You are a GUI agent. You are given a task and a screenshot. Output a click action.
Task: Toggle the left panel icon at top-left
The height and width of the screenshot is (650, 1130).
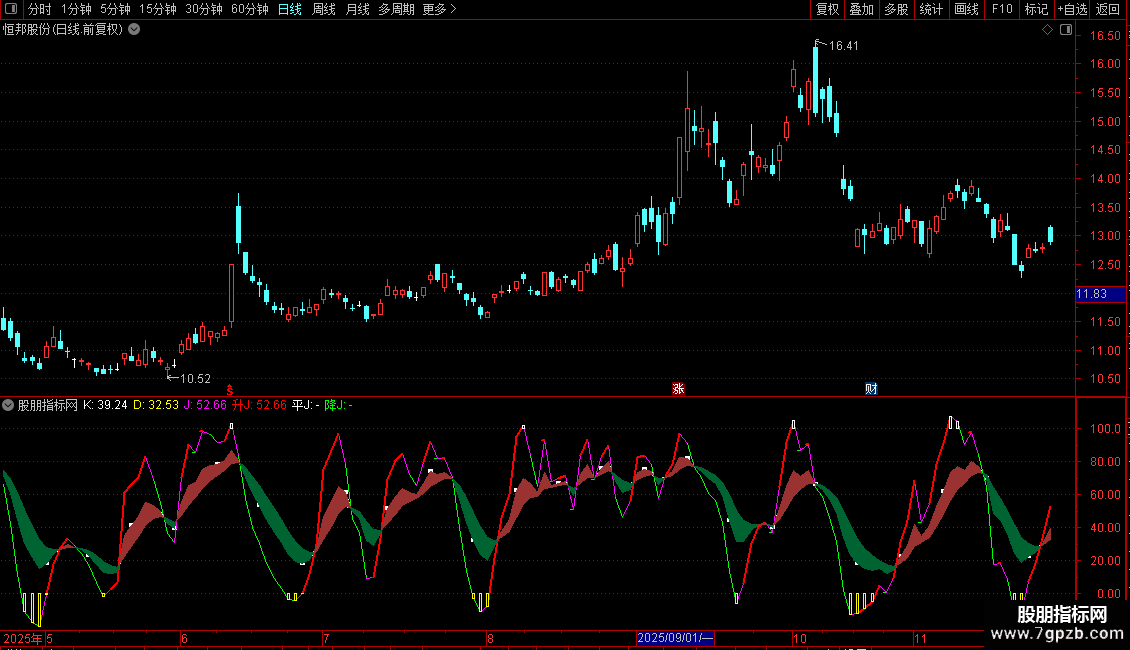tap(10, 9)
